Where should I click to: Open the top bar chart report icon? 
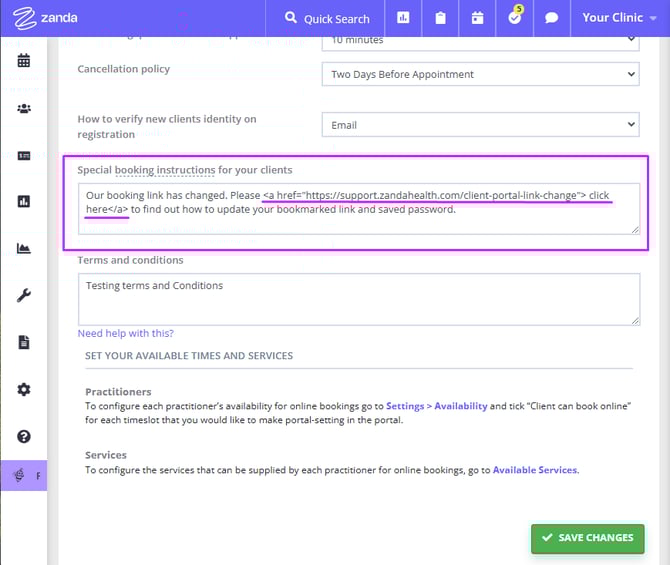403,18
